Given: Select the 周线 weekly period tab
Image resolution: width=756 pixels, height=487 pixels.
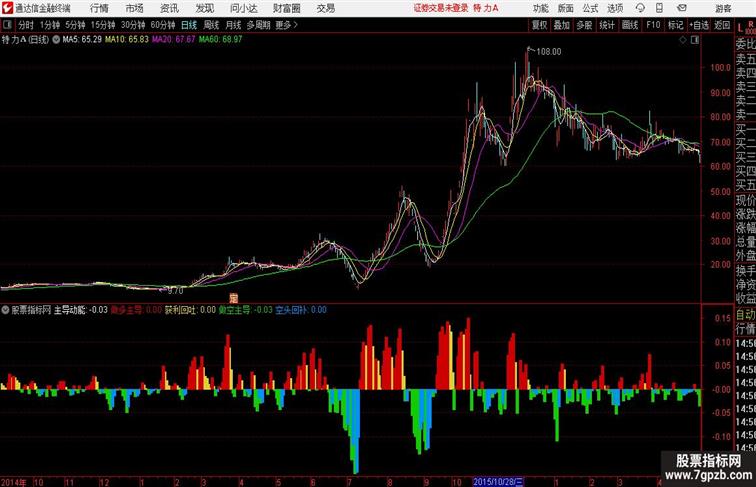Looking at the screenshot, I should pyautogui.click(x=211, y=25).
